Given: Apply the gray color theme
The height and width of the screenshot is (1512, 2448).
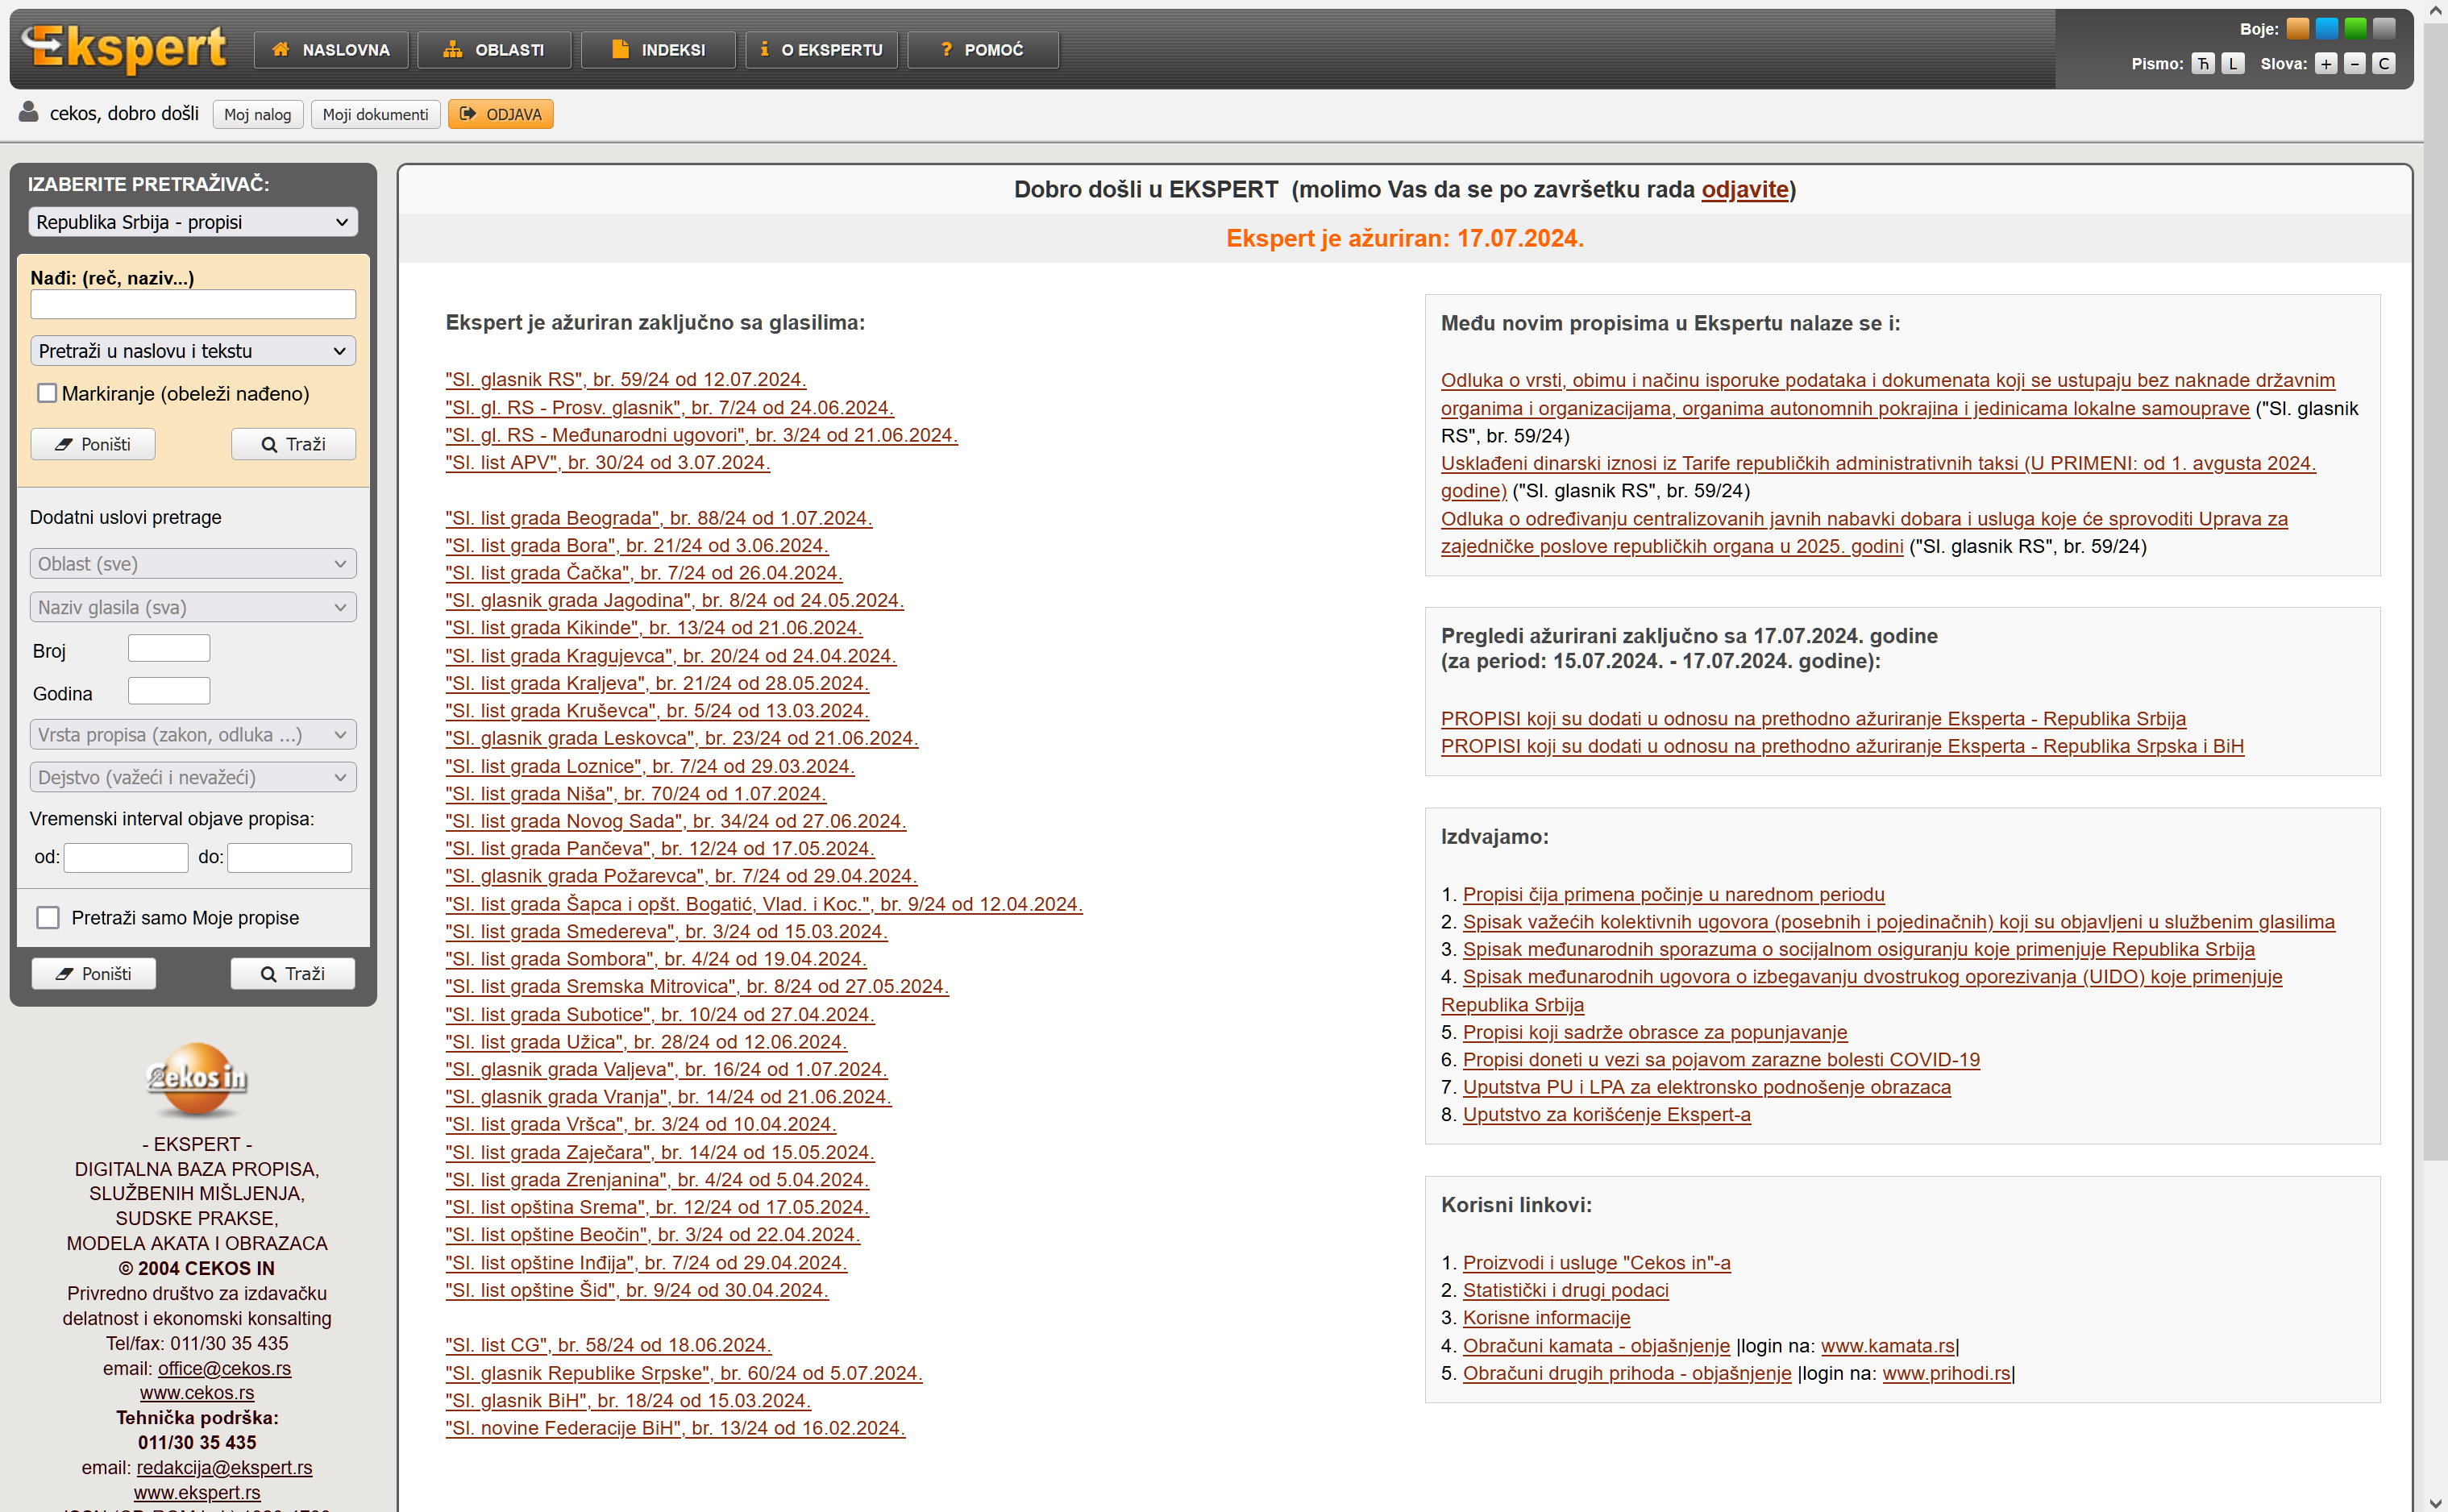Looking at the screenshot, I should click(x=2384, y=29).
